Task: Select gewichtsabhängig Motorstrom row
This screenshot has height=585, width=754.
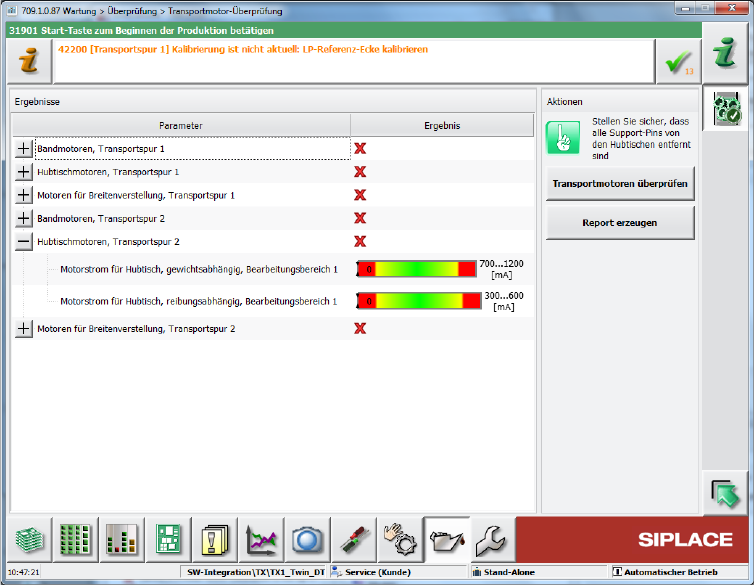Action: point(199,270)
